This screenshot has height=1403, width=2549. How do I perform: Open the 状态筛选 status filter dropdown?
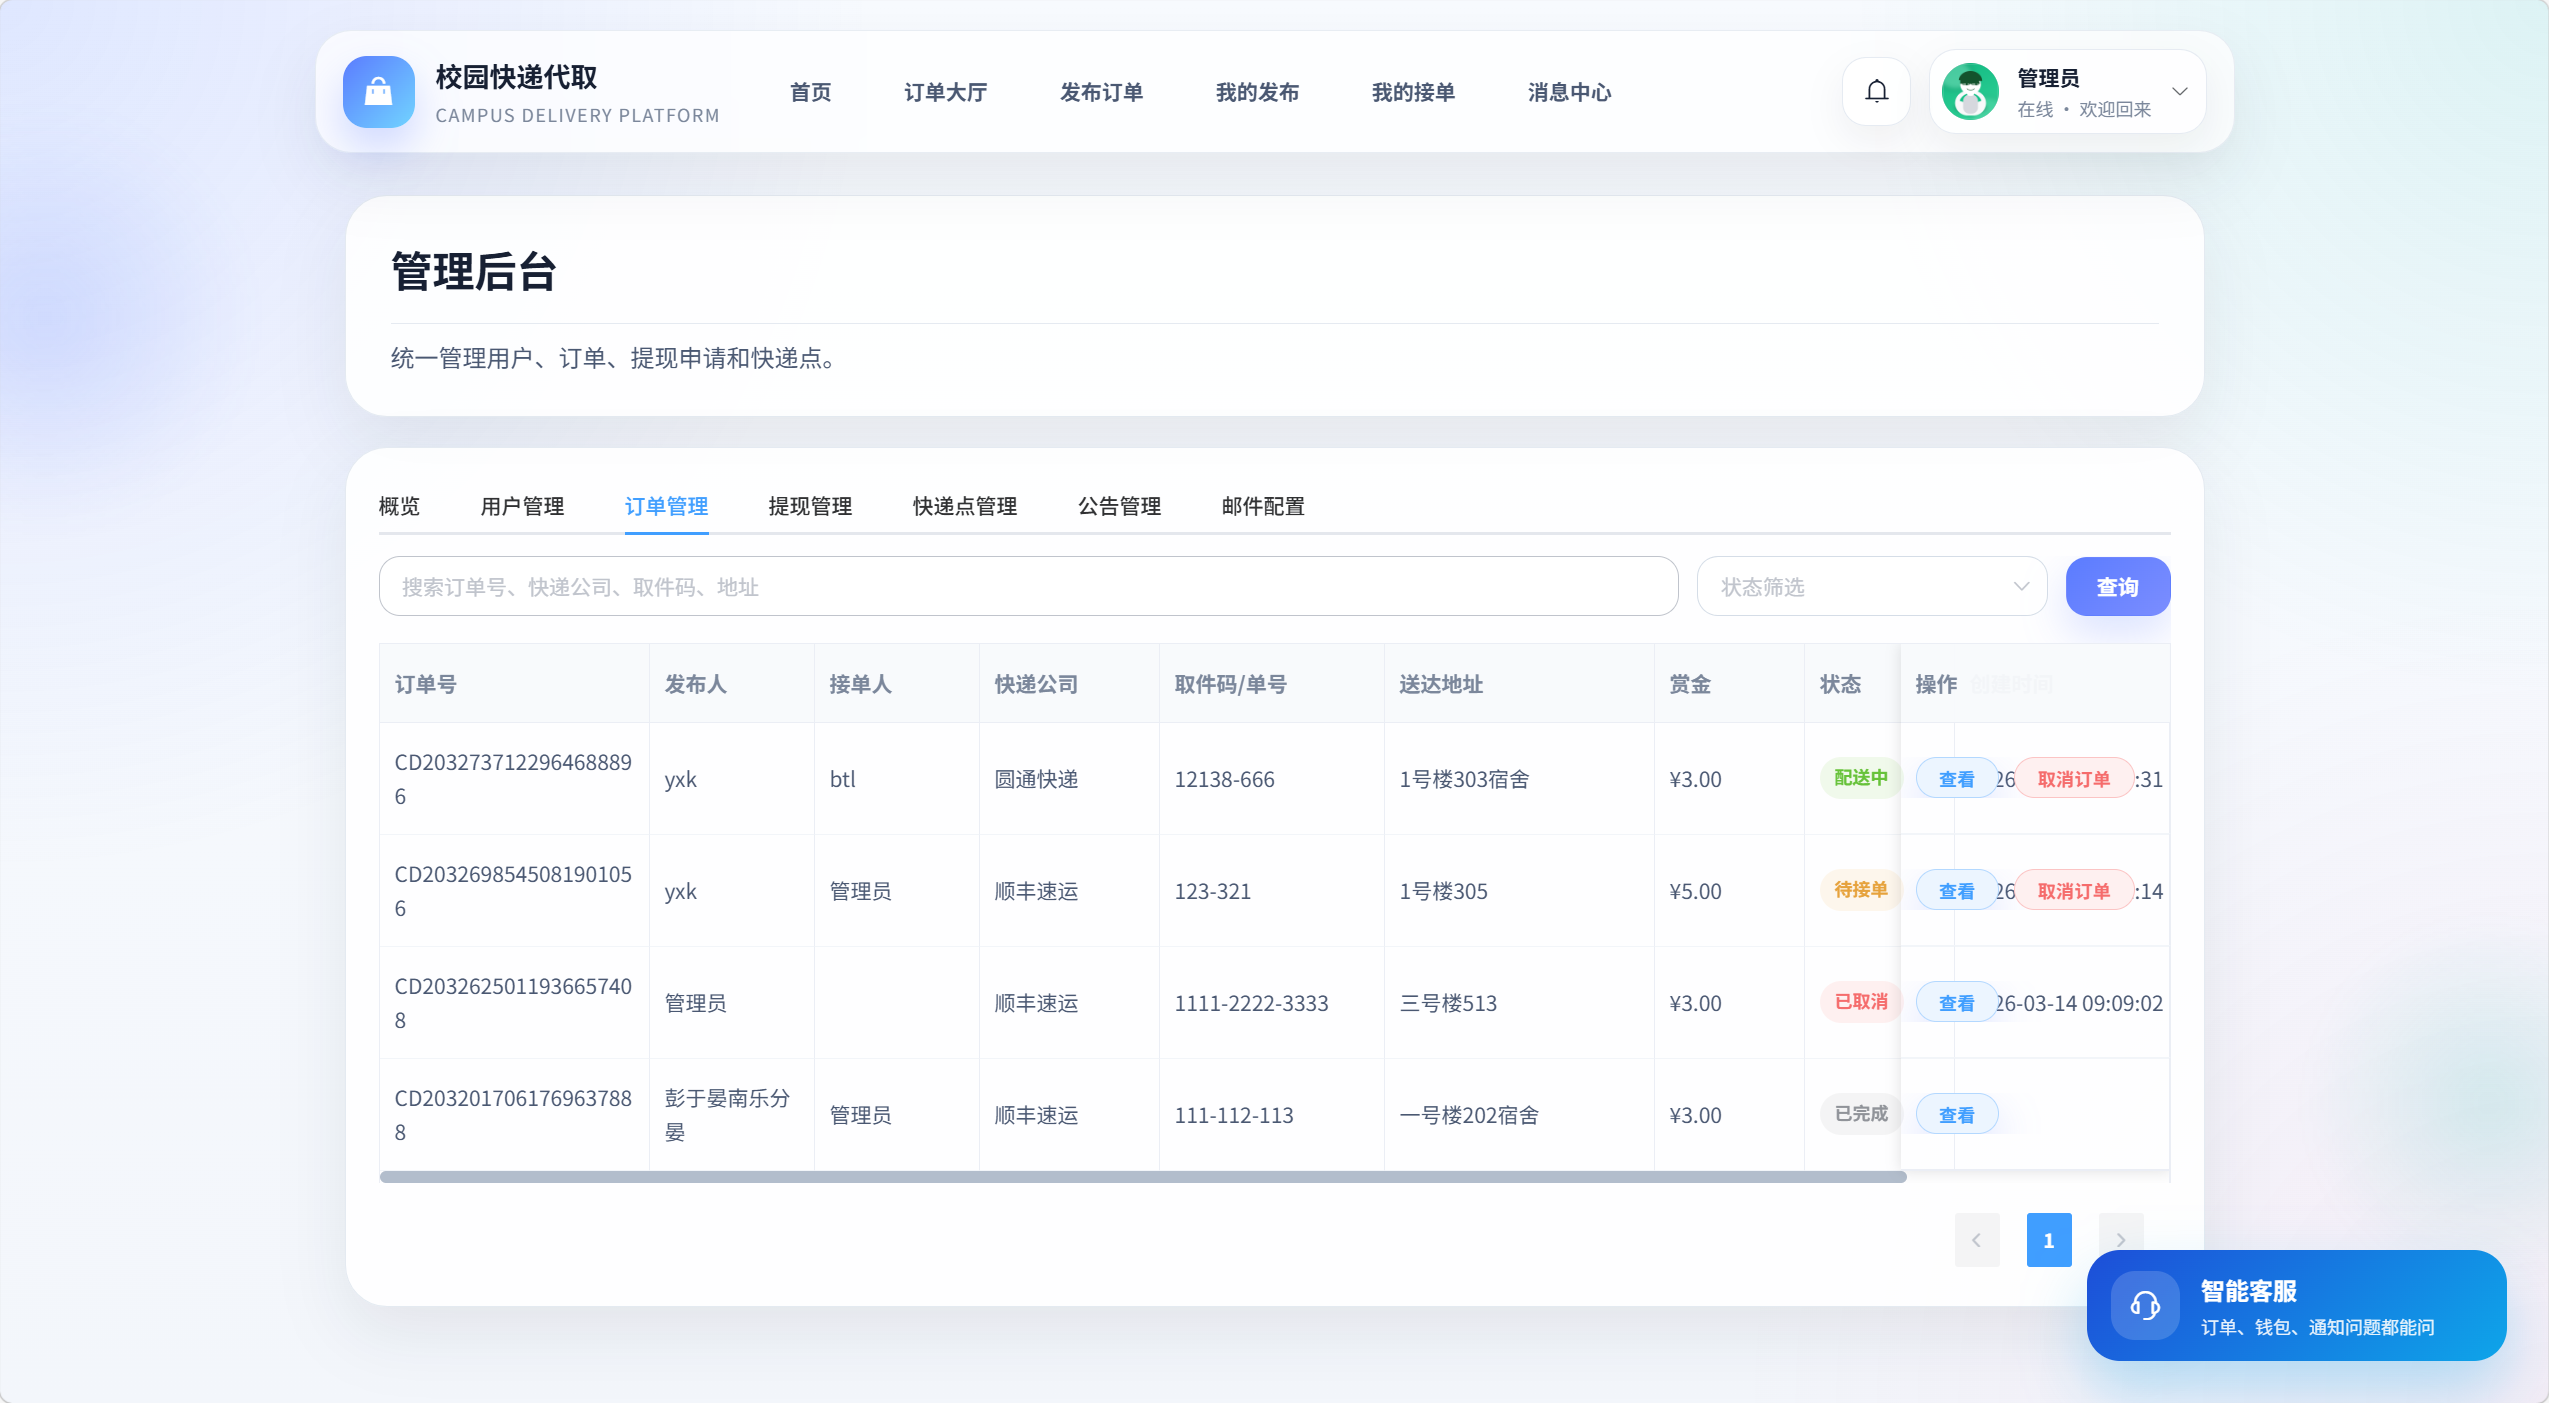coord(1871,587)
